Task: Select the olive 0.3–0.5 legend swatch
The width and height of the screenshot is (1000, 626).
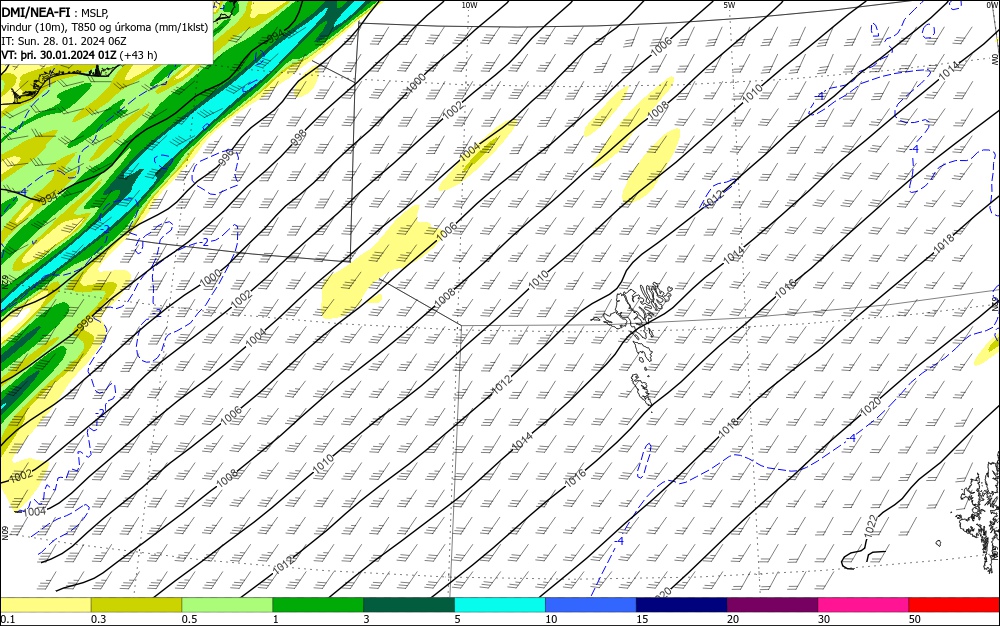Action: point(136,605)
